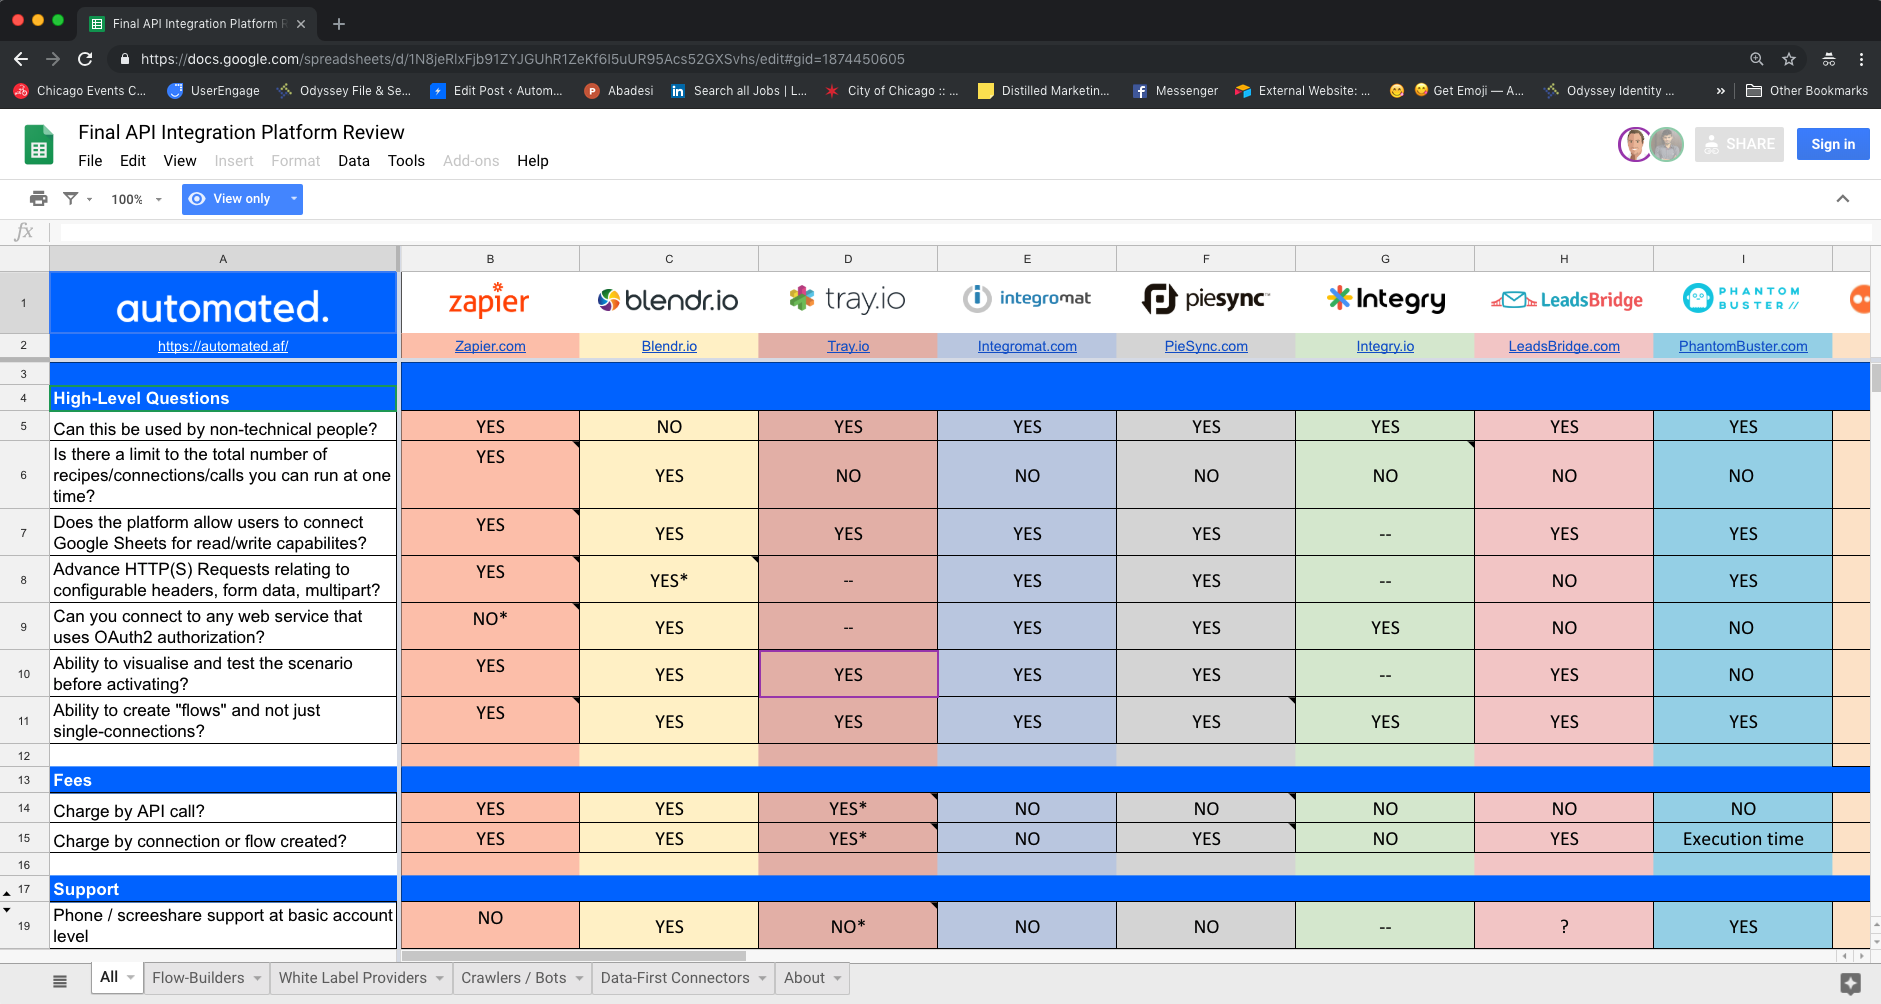Open the View only mode dropdown arrow

[x=290, y=198]
